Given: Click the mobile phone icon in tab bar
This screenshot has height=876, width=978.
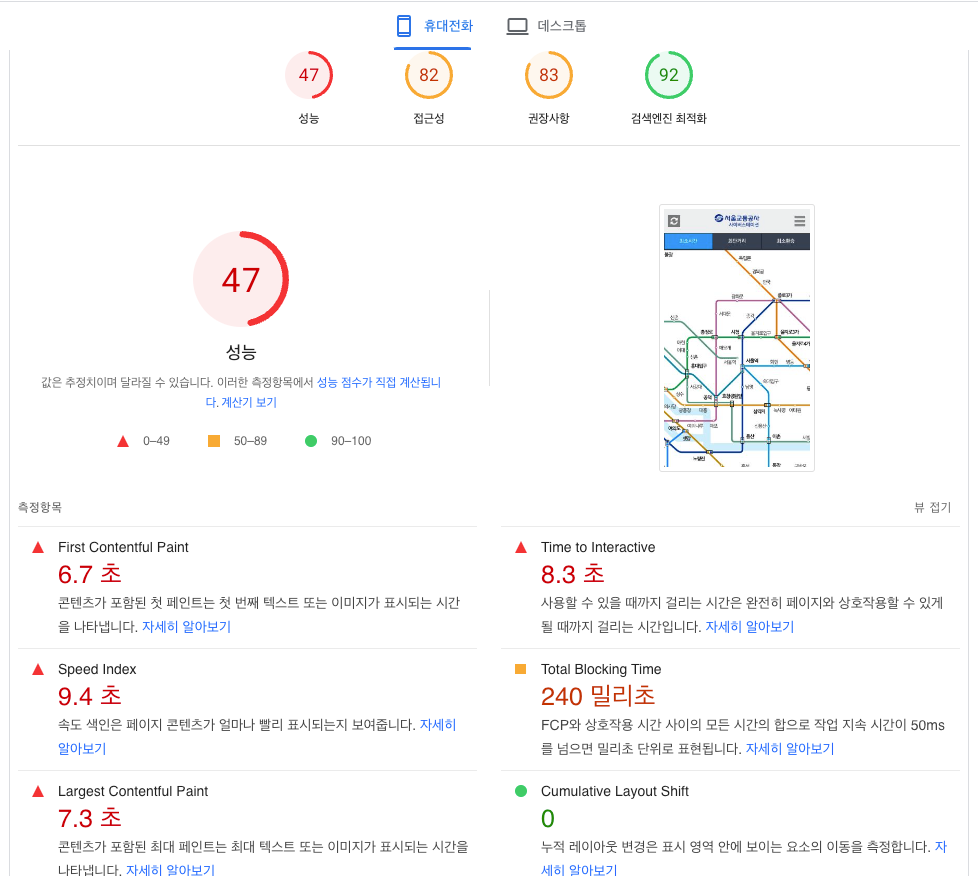Looking at the screenshot, I should pos(404,26).
